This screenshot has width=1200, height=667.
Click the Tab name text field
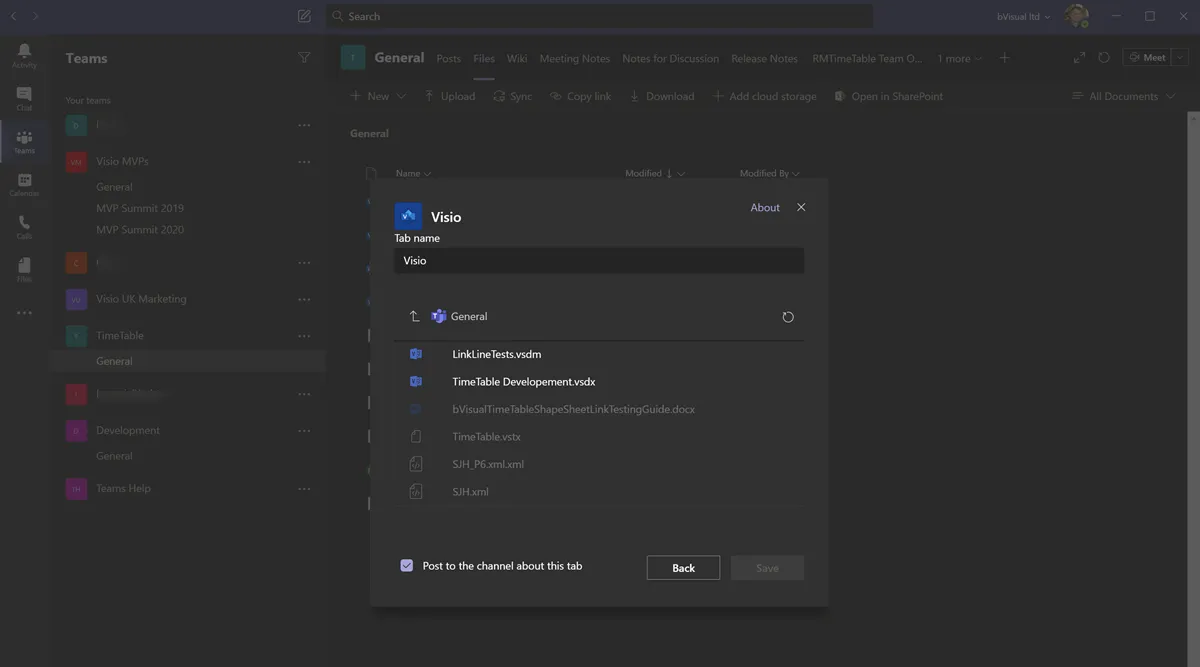click(x=599, y=260)
